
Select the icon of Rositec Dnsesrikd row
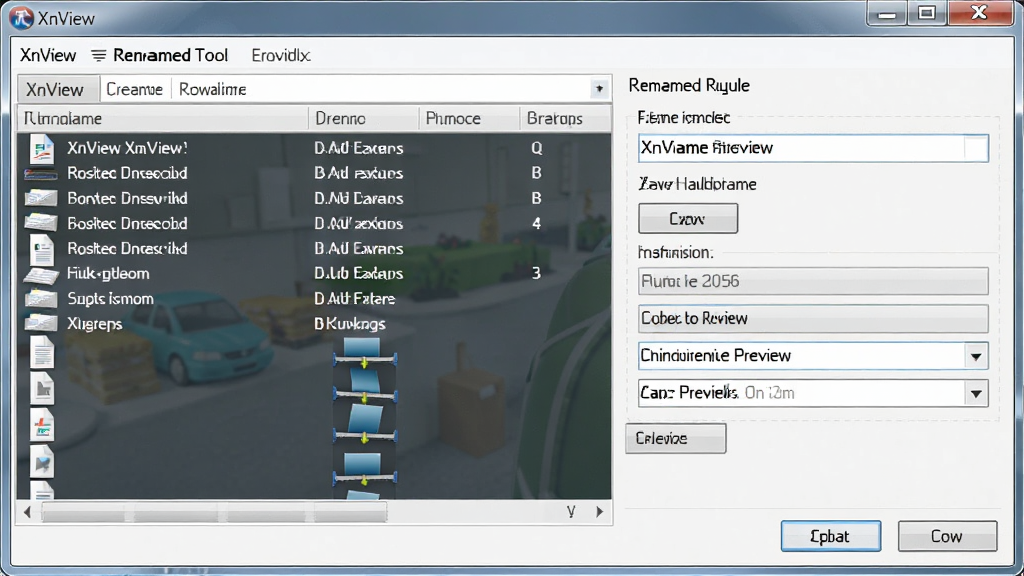click(x=41, y=249)
